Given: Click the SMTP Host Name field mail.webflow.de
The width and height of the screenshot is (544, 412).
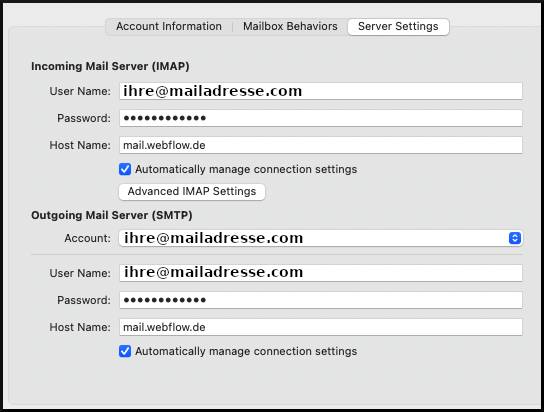Looking at the screenshot, I should click(x=321, y=327).
